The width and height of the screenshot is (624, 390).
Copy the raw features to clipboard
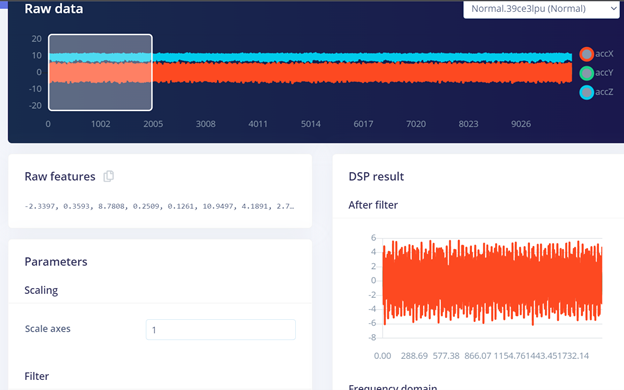coord(108,176)
